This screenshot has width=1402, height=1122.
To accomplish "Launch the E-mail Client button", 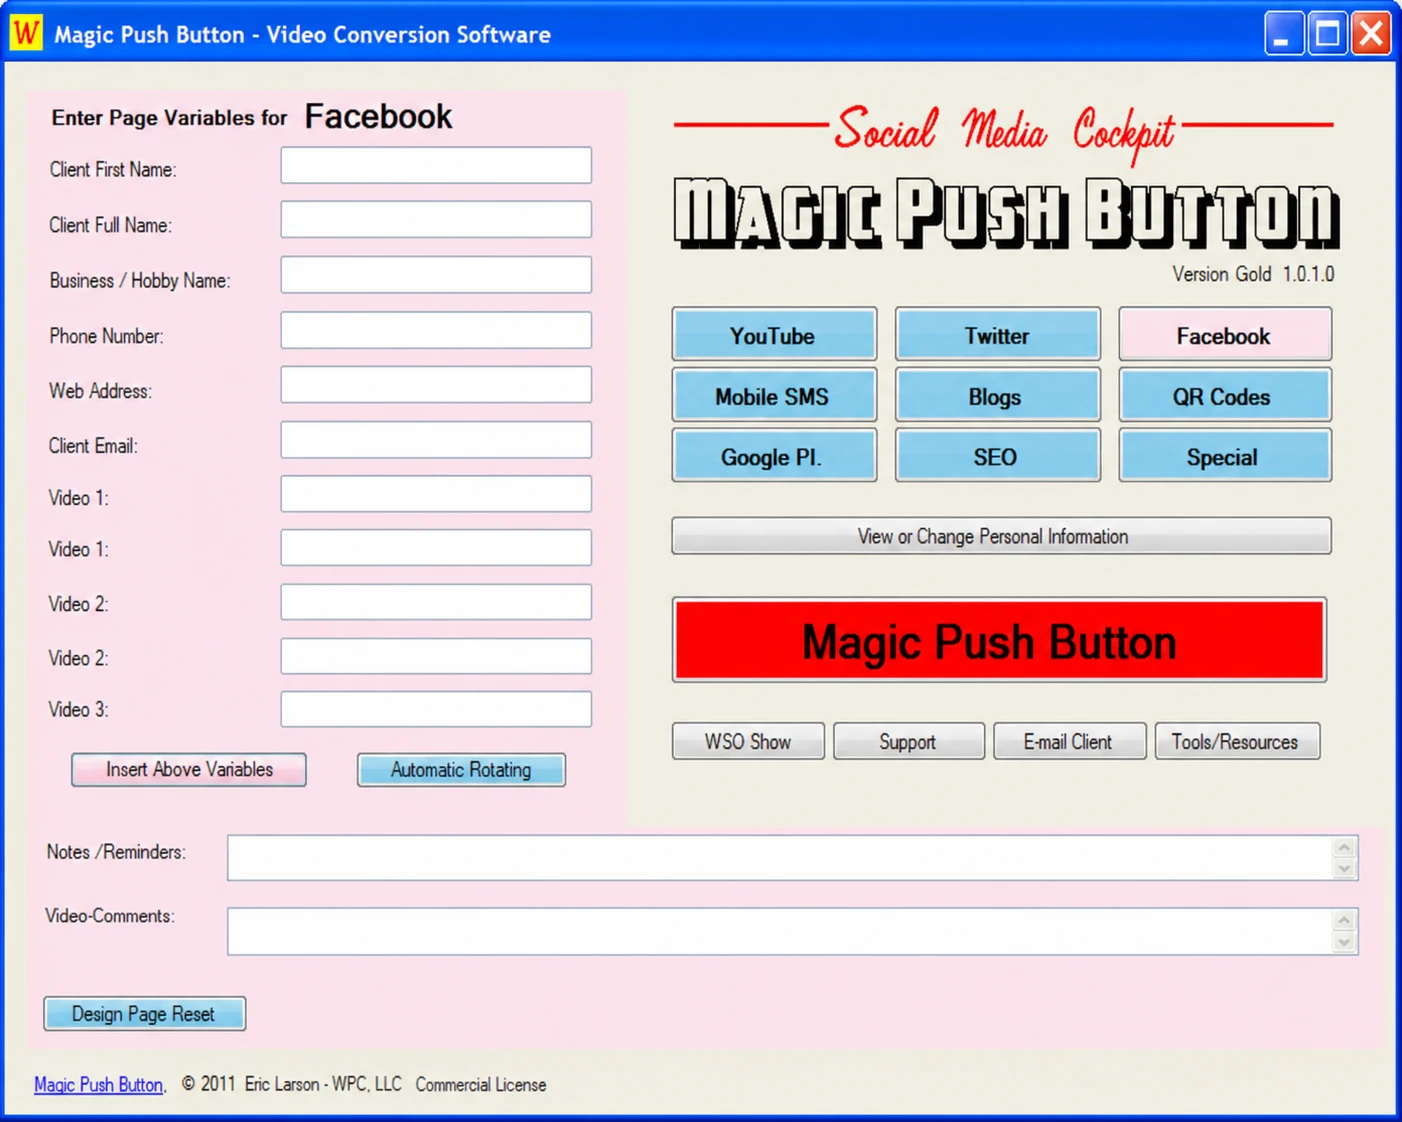I will [1069, 741].
